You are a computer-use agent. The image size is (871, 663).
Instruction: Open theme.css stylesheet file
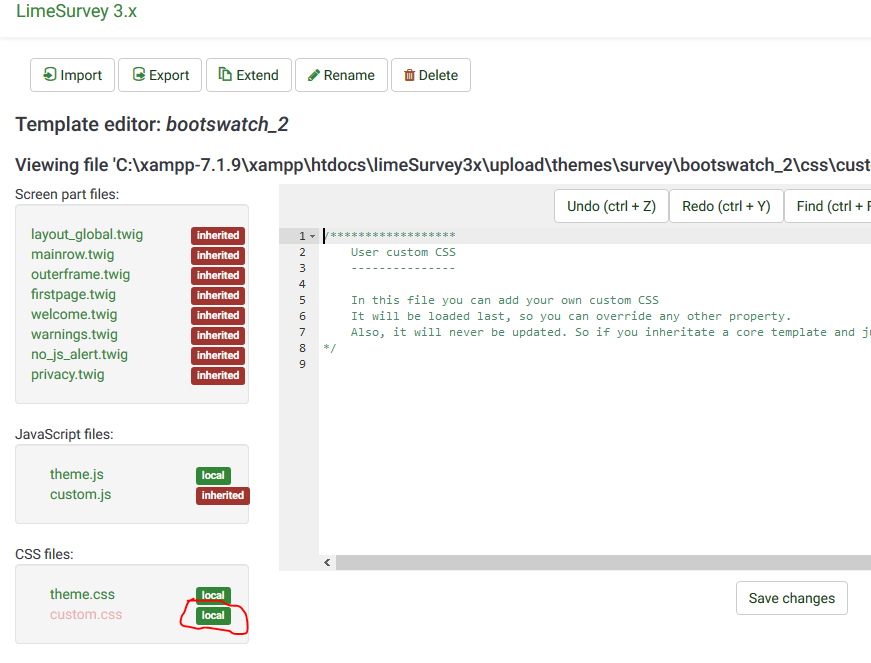(82, 594)
